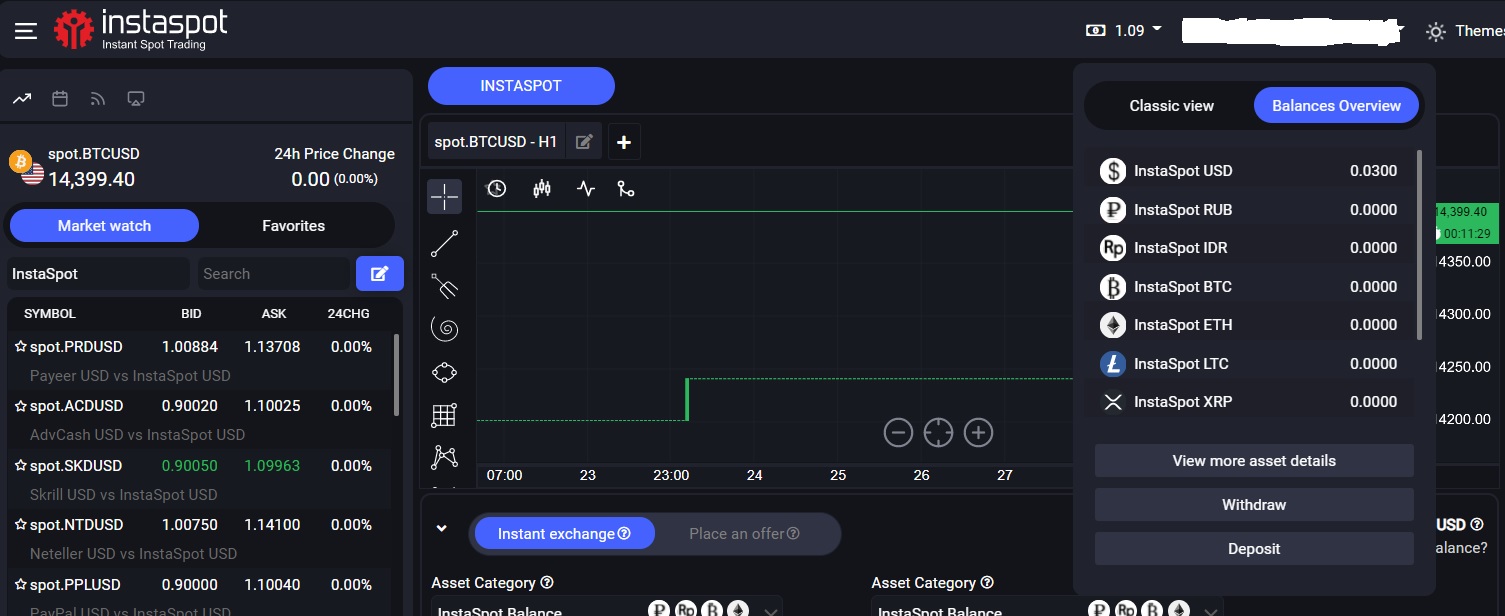Click the market watch list scrollbar
Image resolution: width=1505 pixels, height=616 pixels.
[397, 375]
